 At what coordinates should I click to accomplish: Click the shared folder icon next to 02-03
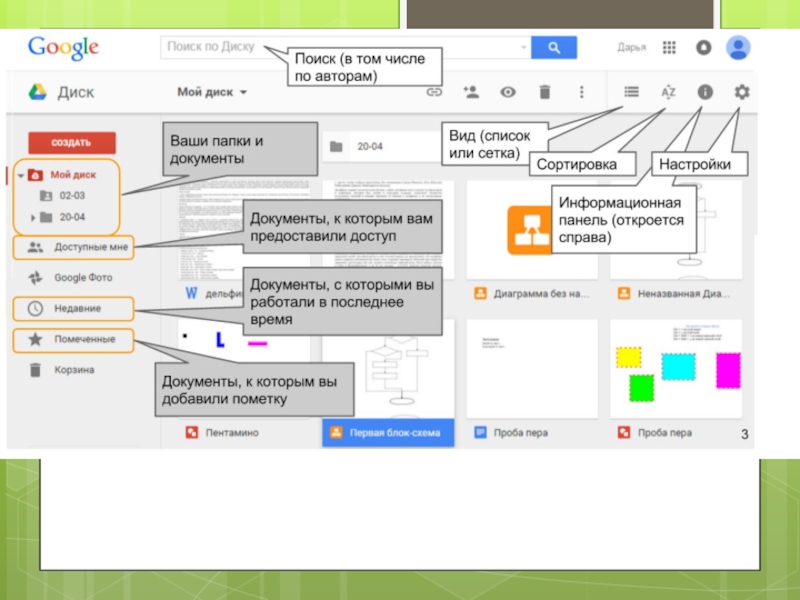coord(46,195)
